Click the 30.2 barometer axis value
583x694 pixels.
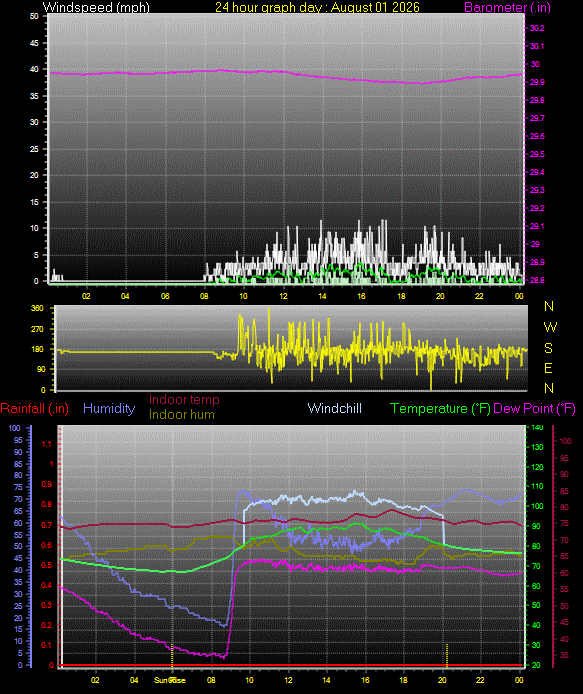(537, 28)
